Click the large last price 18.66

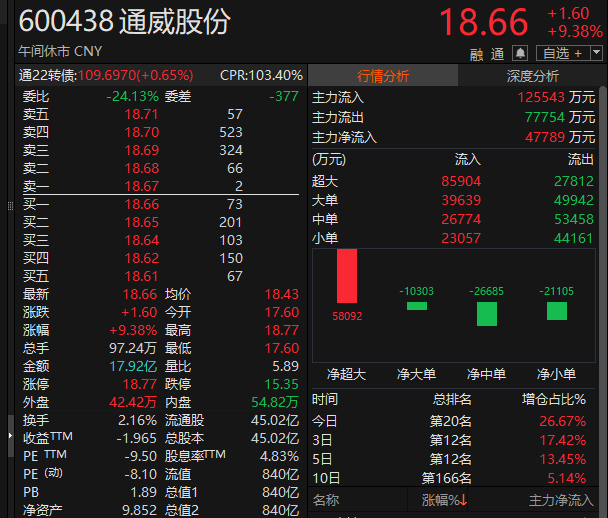click(x=484, y=22)
